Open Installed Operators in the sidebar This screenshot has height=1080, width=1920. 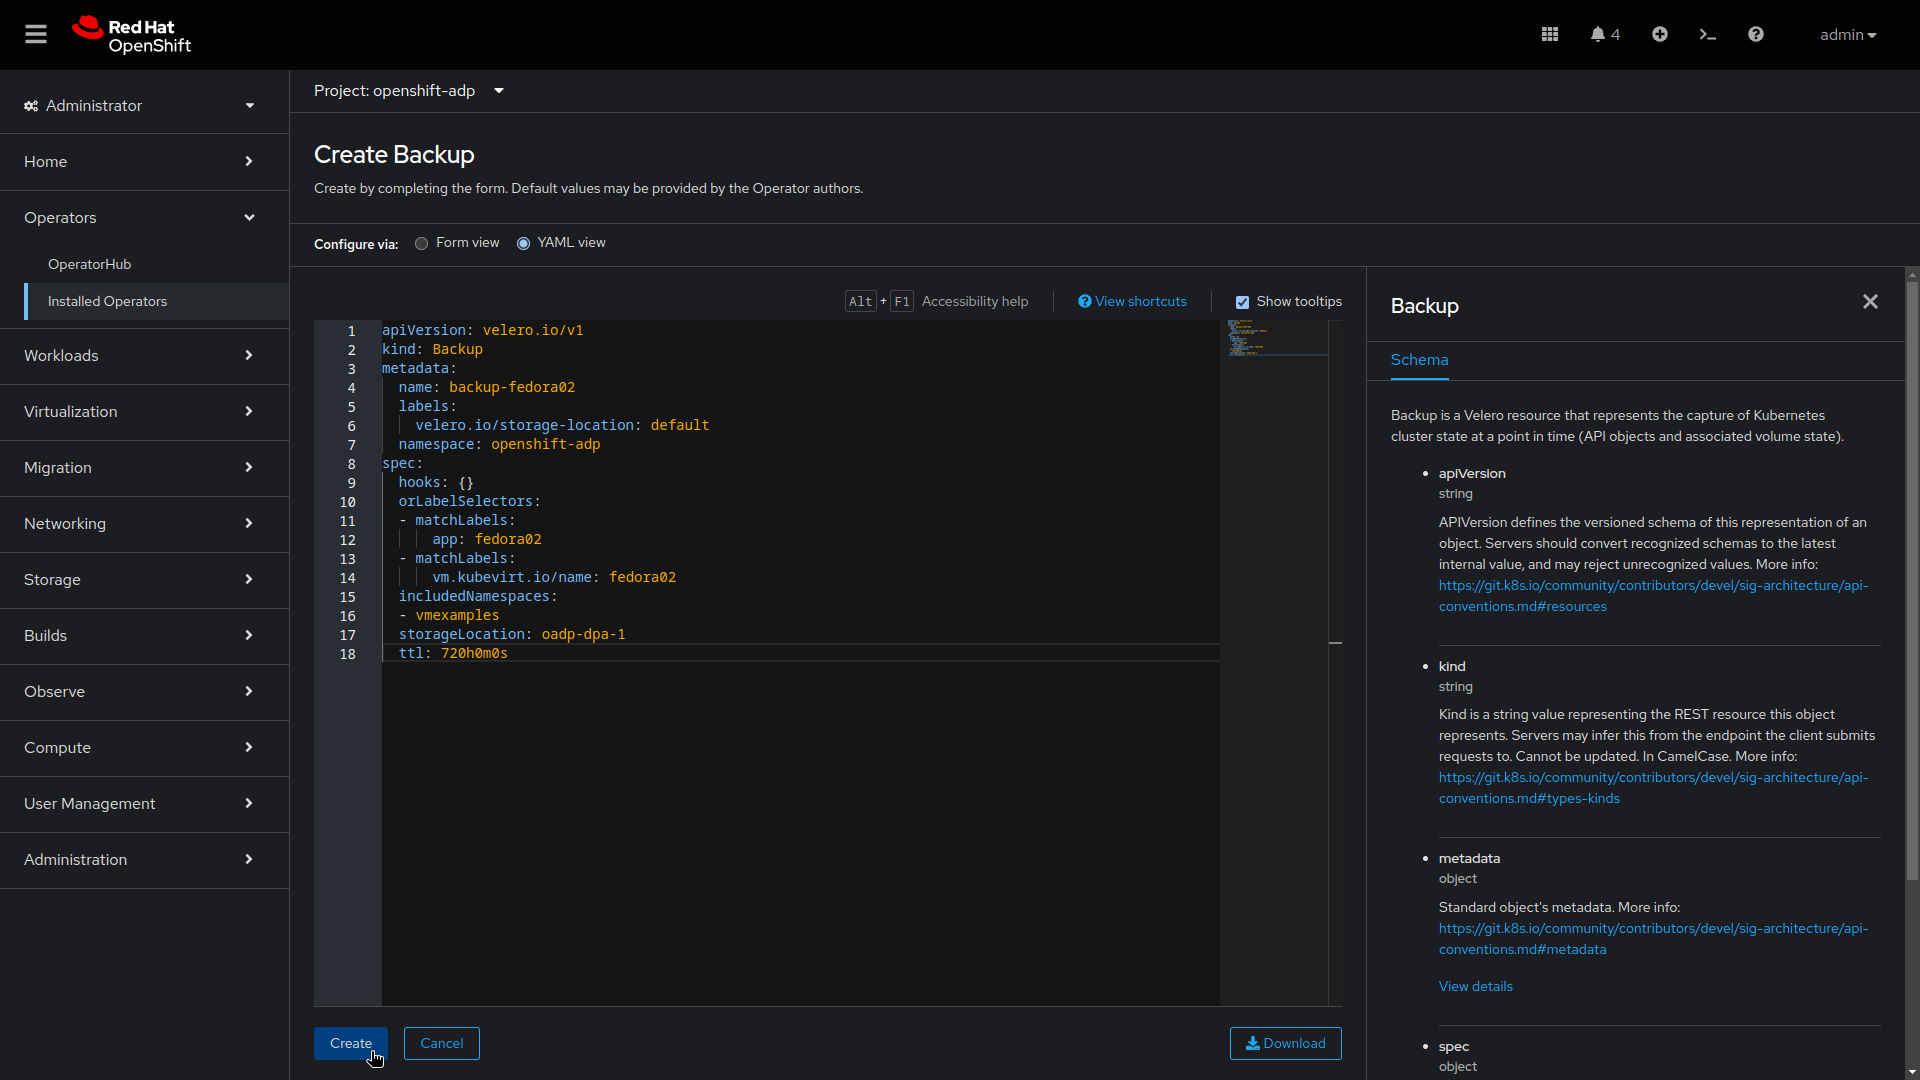point(108,301)
